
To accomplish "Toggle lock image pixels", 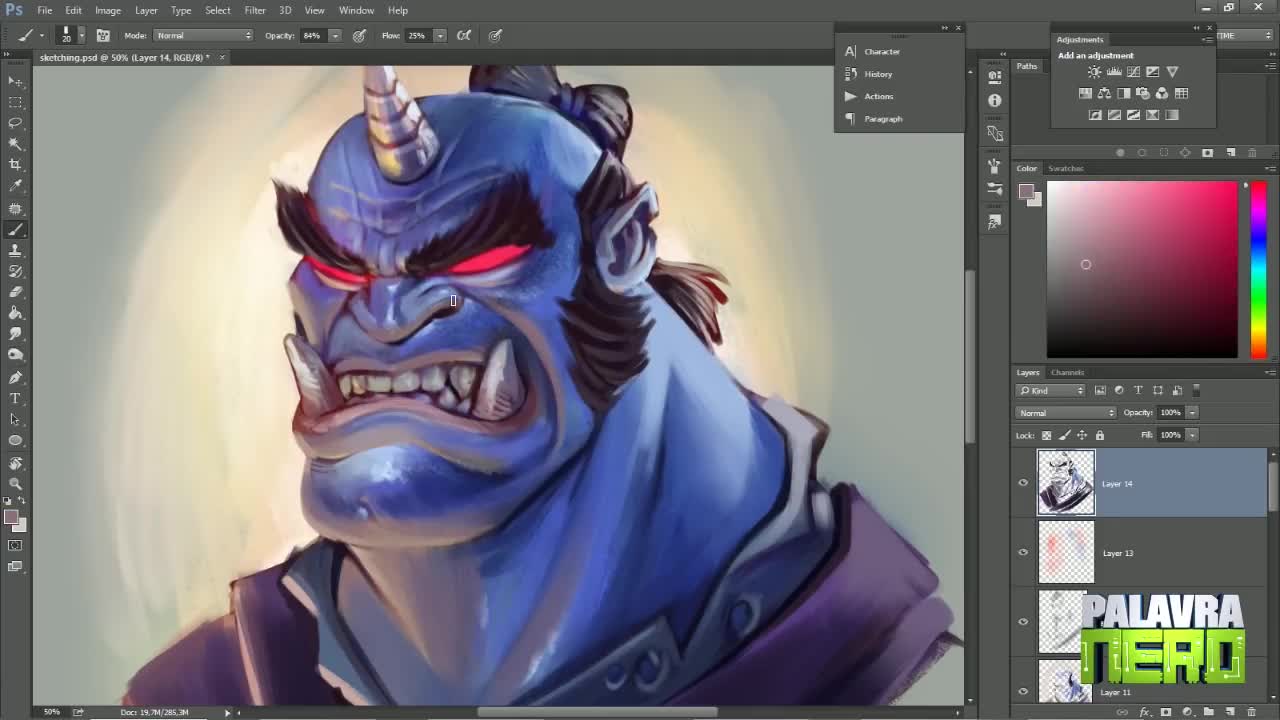I will point(1065,435).
